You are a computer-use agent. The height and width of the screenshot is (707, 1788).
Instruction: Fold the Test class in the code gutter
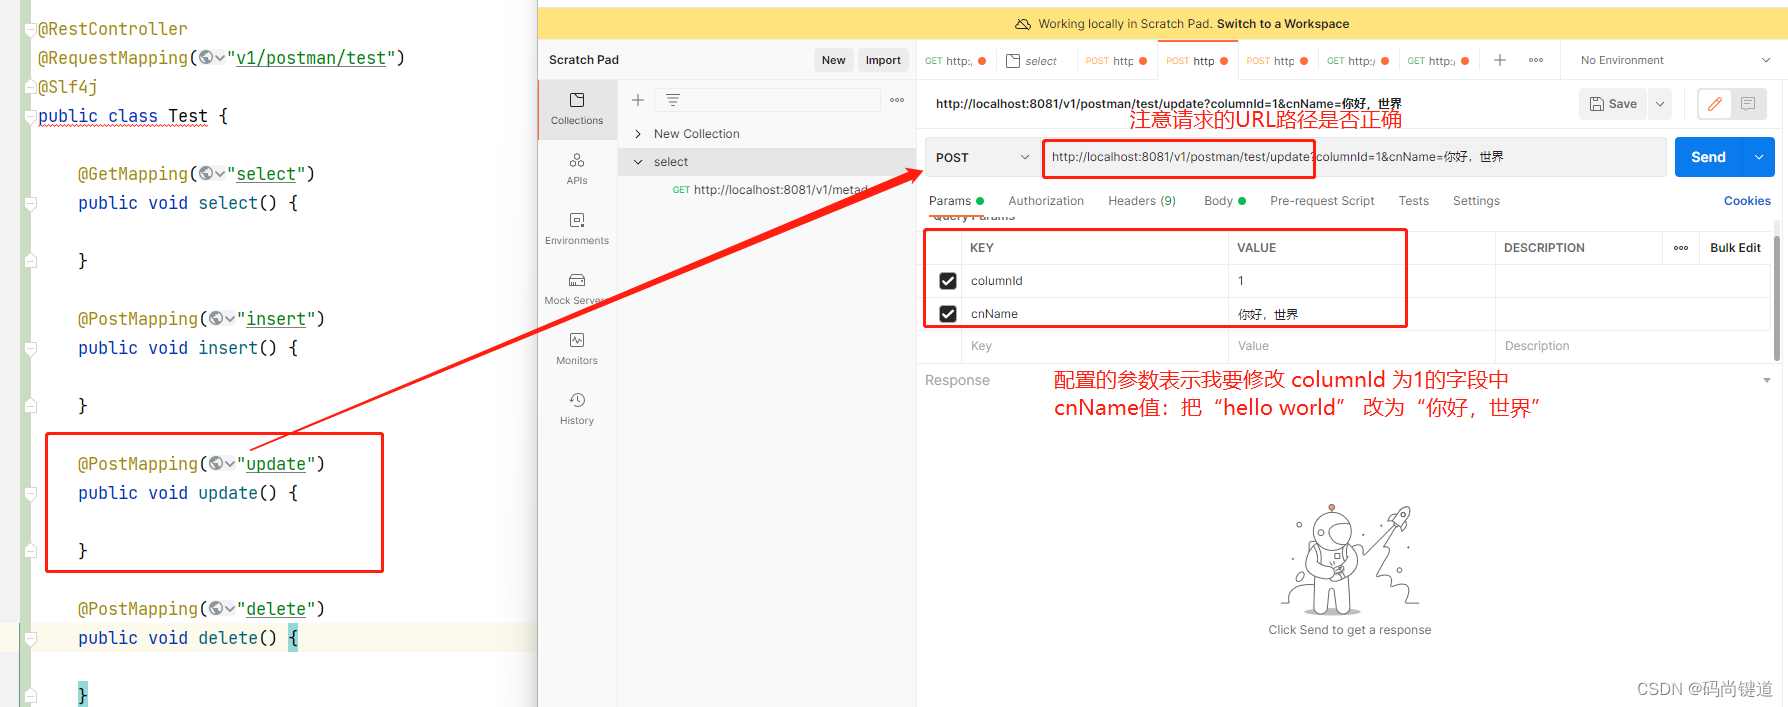coord(30,116)
